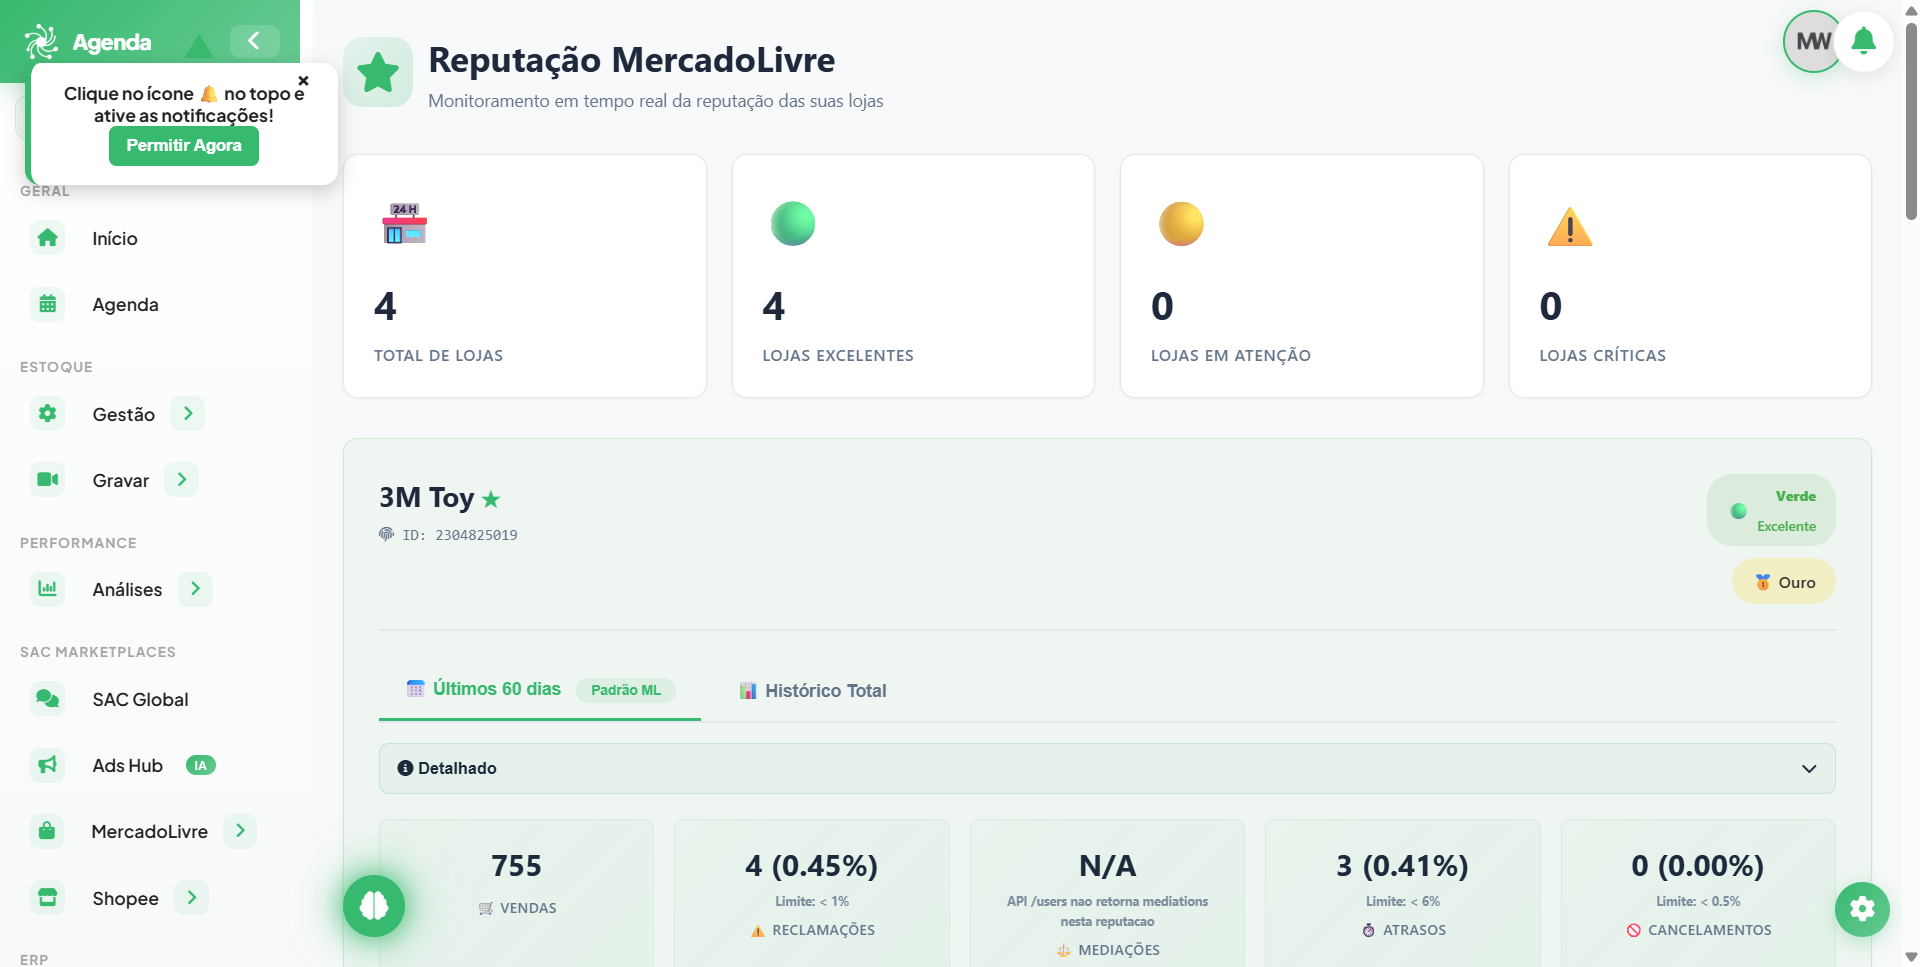Click the Cancelamentos prohibited icon

click(x=1634, y=931)
